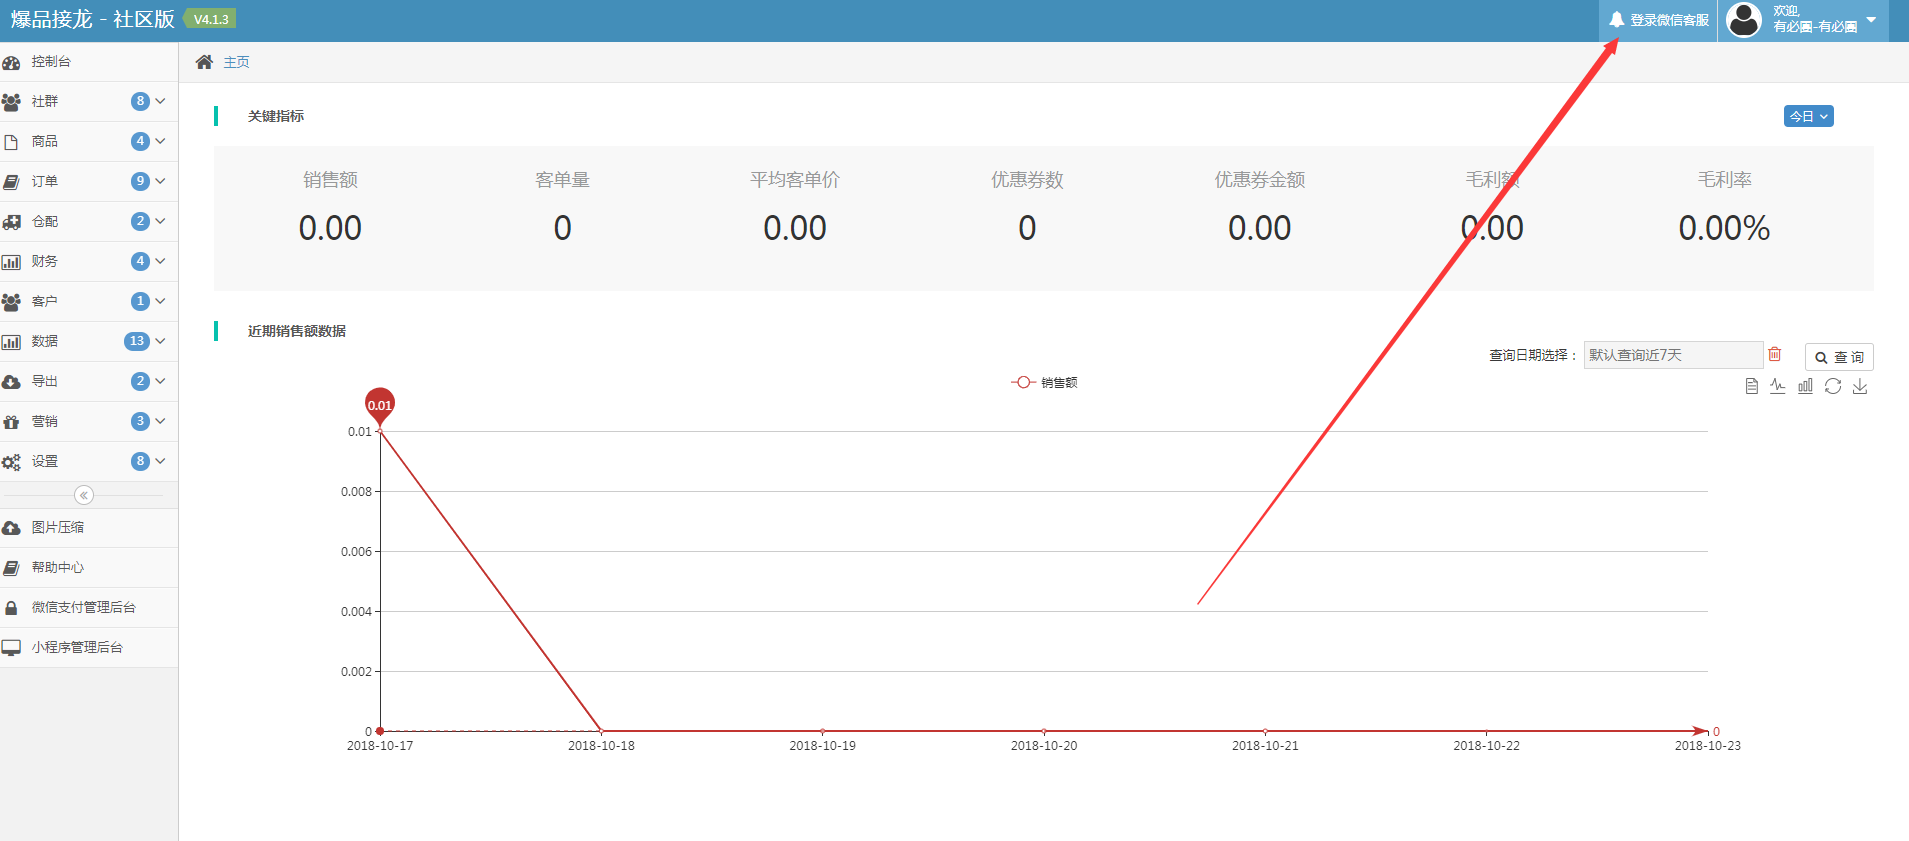Save chart as image download icon
Screen dimensions: 1909x841
[1860, 386]
